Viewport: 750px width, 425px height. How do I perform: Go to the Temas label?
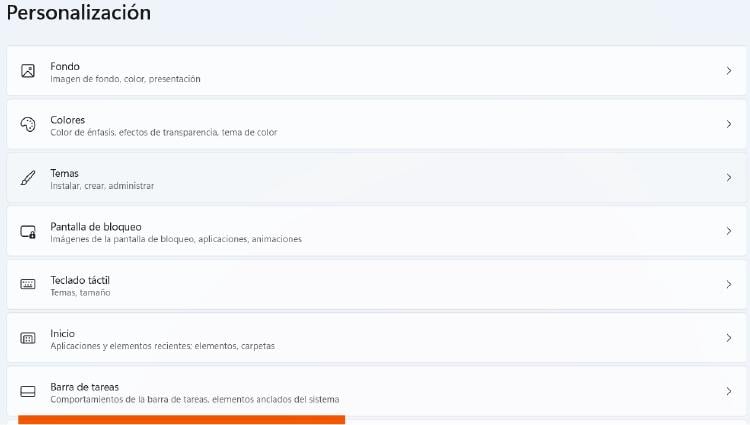point(65,173)
